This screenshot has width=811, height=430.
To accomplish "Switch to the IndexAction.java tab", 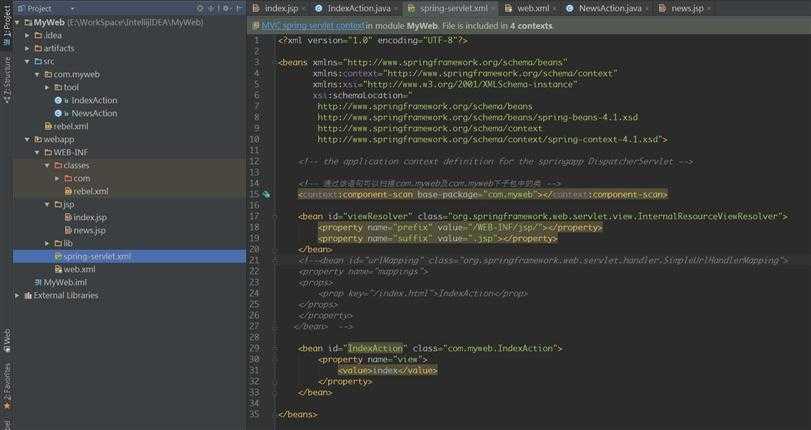I will (x=358, y=8).
